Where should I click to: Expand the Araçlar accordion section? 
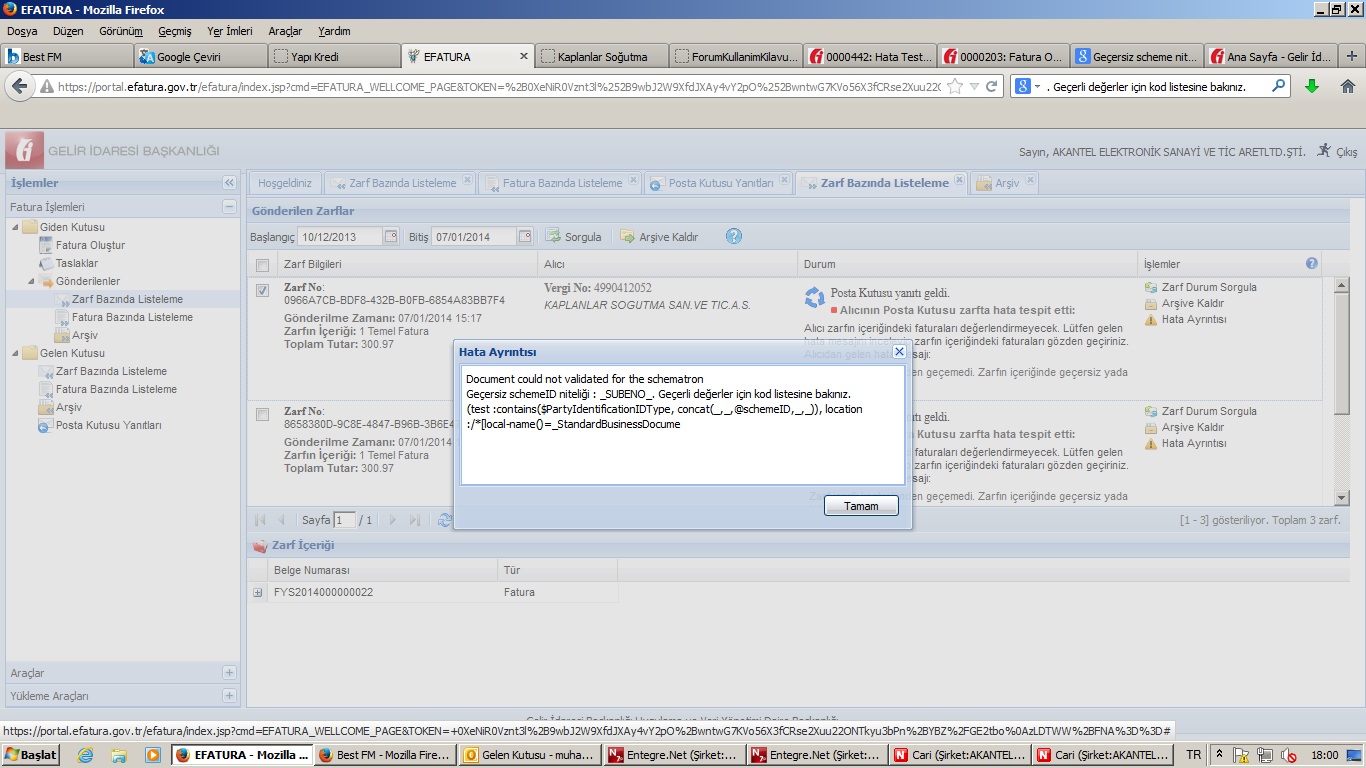229,673
